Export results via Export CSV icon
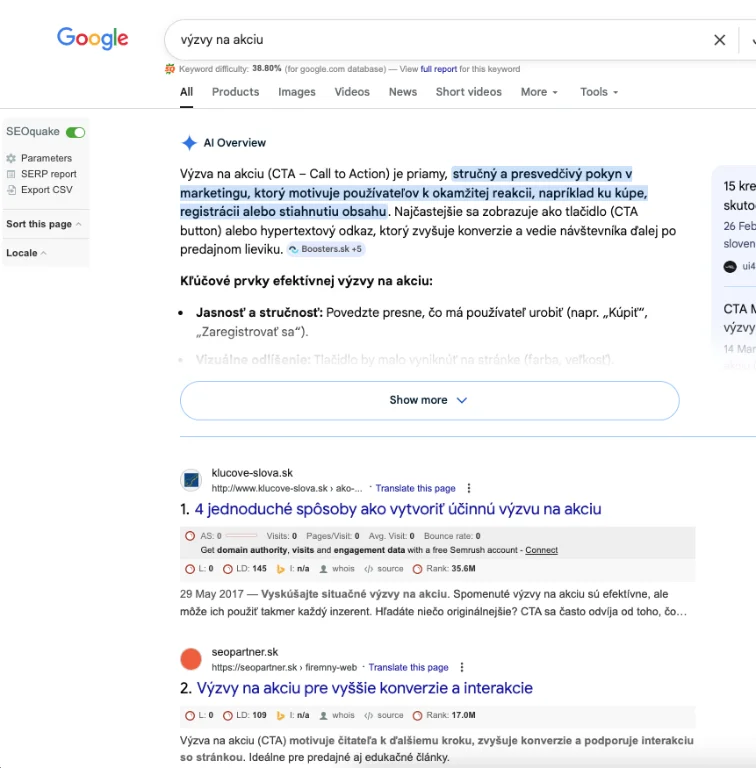This screenshot has height=768, width=756. coord(11,190)
